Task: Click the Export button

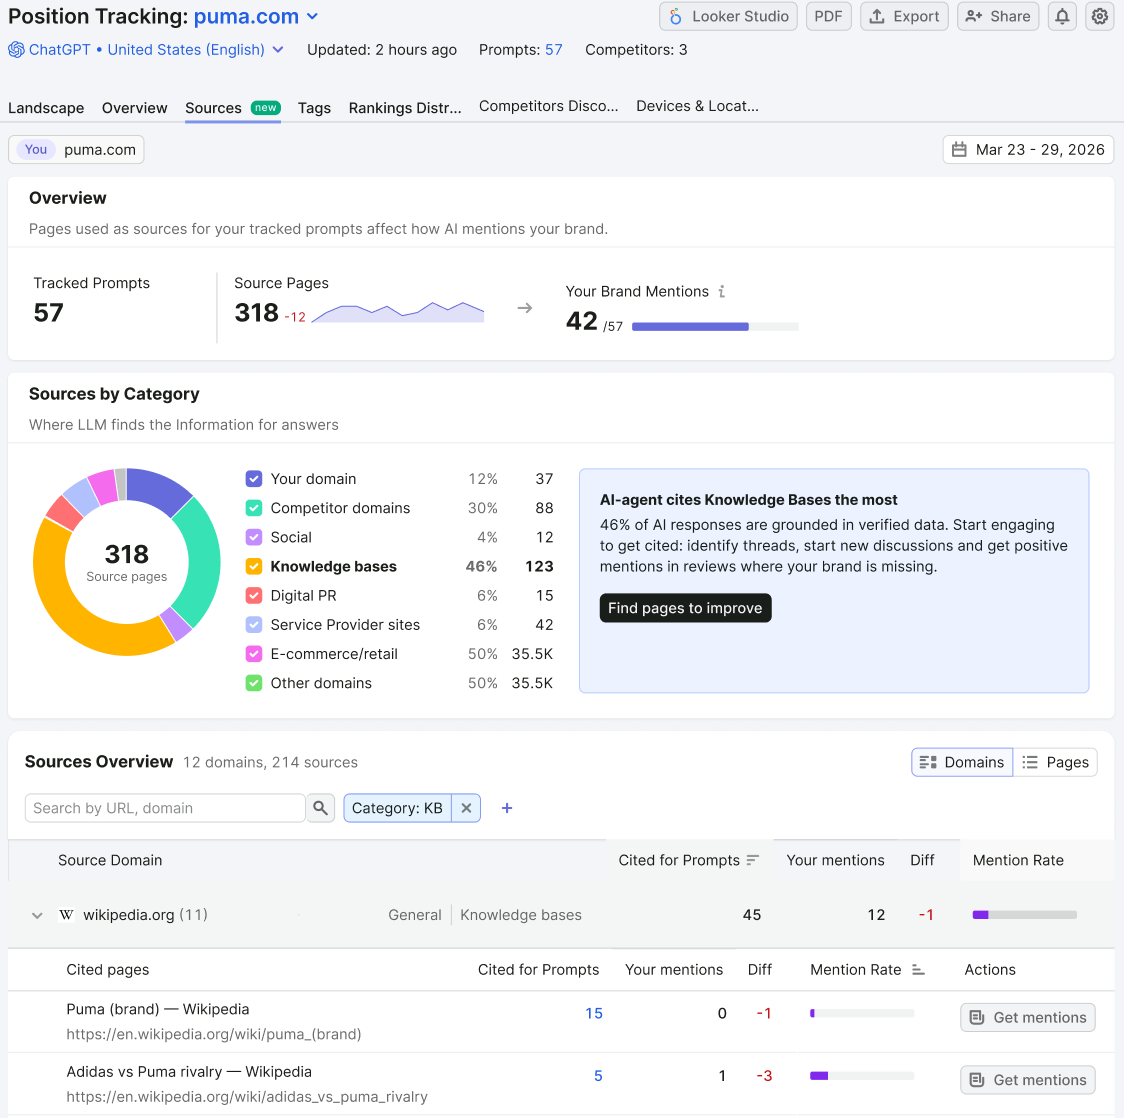Action: (x=904, y=16)
